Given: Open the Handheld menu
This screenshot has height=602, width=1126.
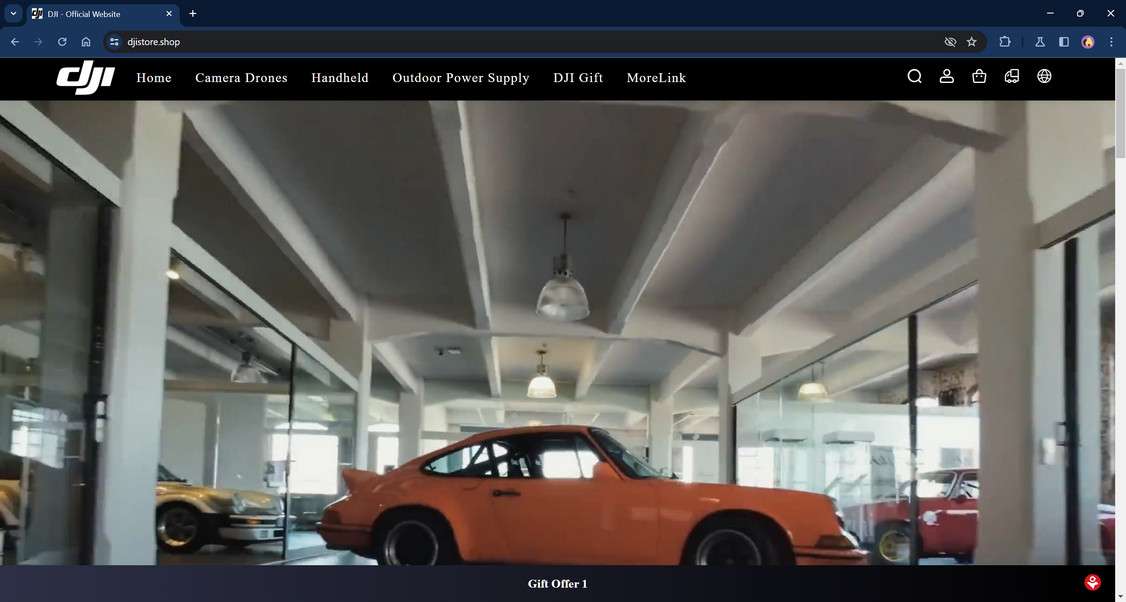Looking at the screenshot, I should point(340,78).
